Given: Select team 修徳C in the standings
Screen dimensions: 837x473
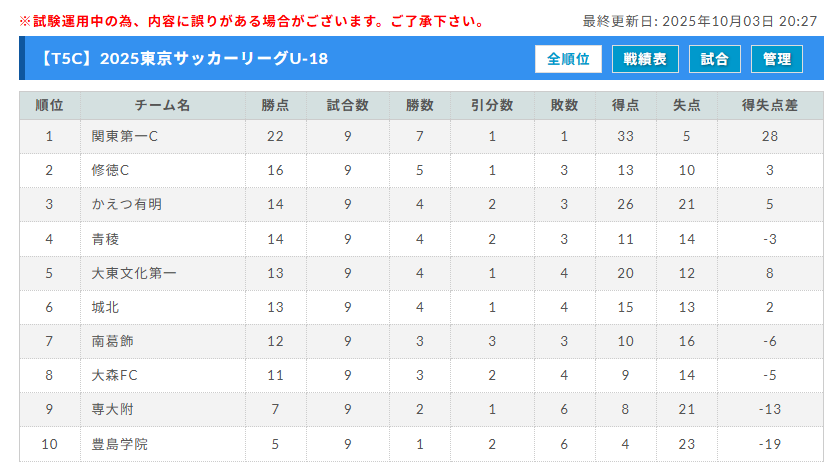Looking at the screenshot, I should [111, 171].
